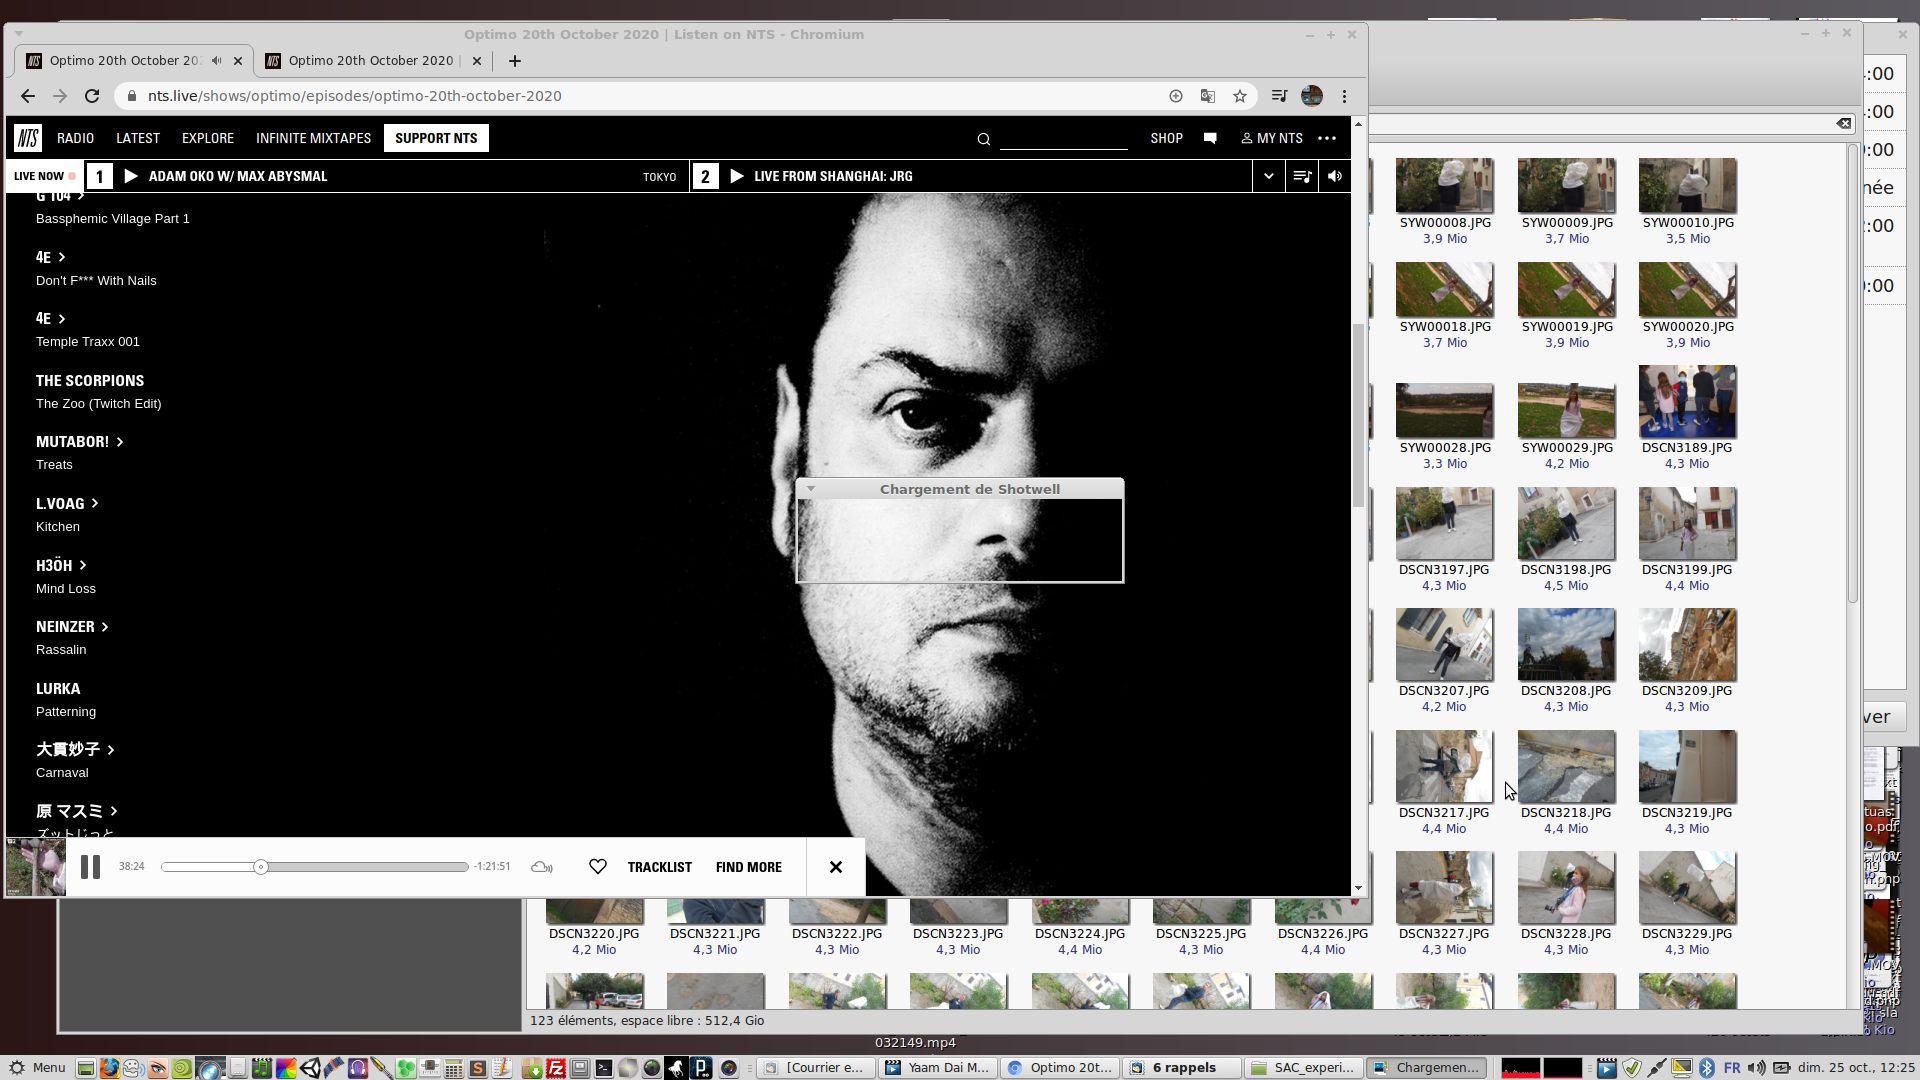The height and width of the screenshot is (1080, 1920).
Task: Favourite the episode with the heart icon
Action: (598, 867)
